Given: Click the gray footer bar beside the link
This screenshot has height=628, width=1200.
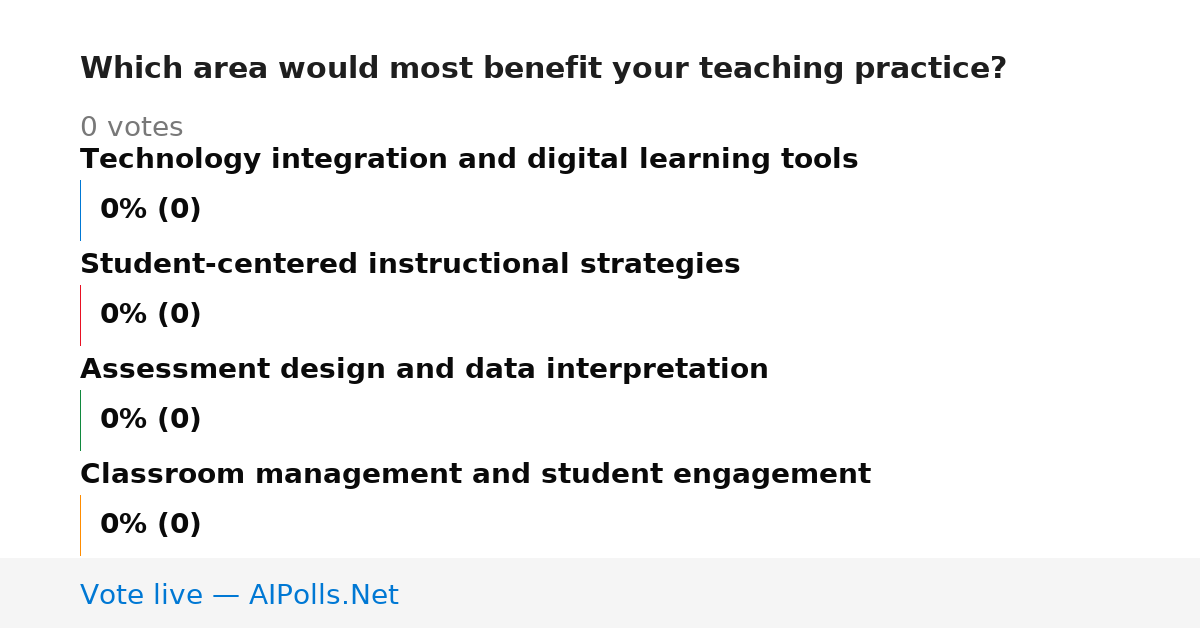Looking at the screenshot, I should 800,593.
